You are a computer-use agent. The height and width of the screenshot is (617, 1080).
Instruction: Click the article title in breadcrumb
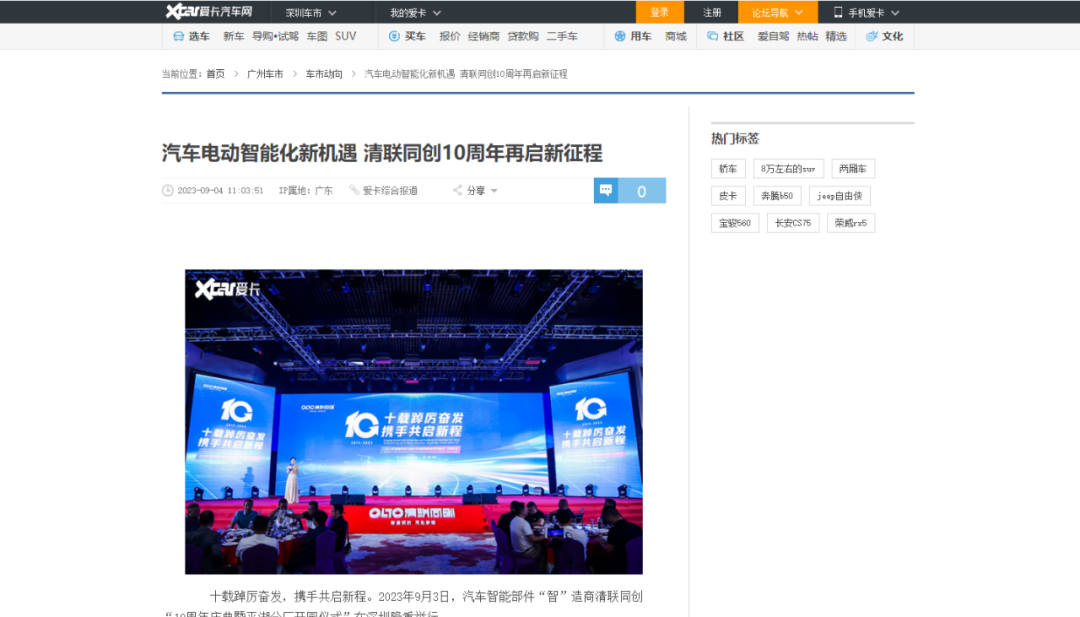(x=466, y=74)
